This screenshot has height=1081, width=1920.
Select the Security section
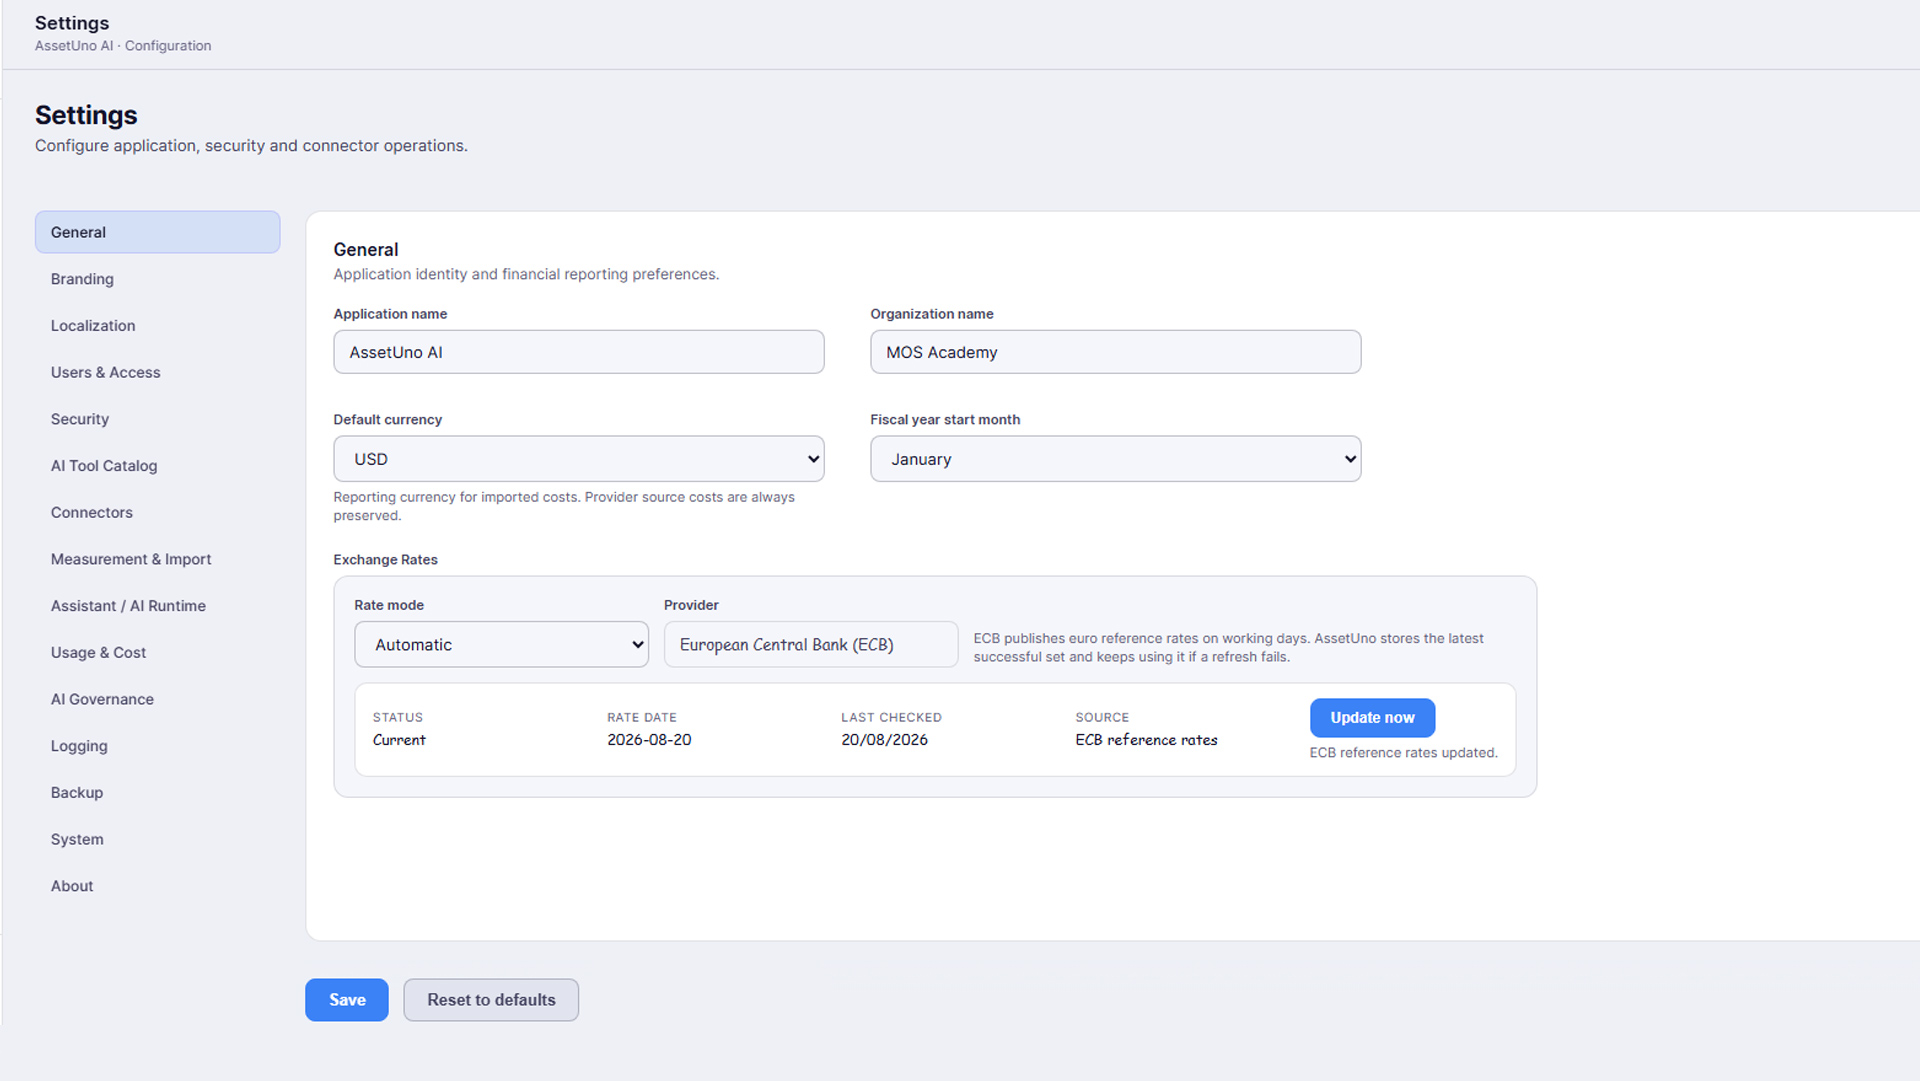pyautogui.click(x=157, y=419)
